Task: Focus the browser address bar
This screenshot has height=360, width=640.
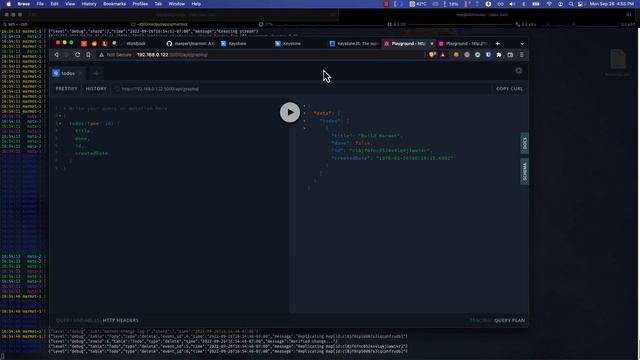Action: [261, 55]
